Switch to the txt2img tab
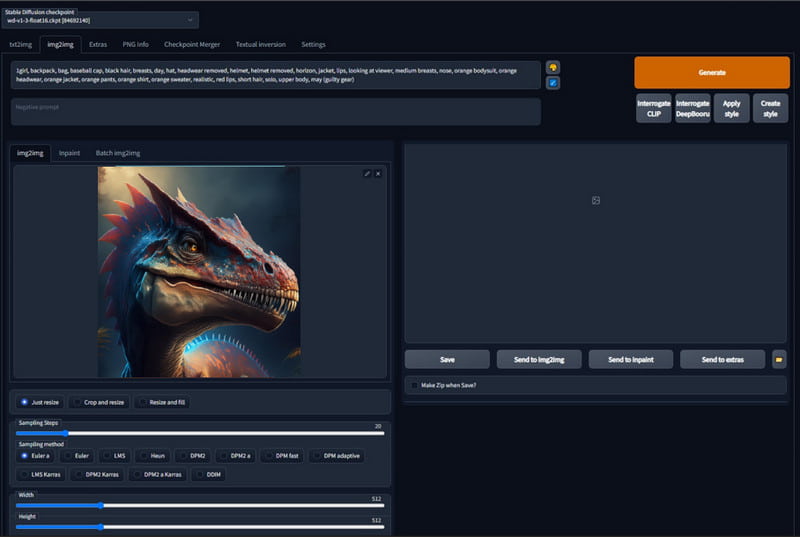Viewport: 800px width, 537px height. point(20,45)
